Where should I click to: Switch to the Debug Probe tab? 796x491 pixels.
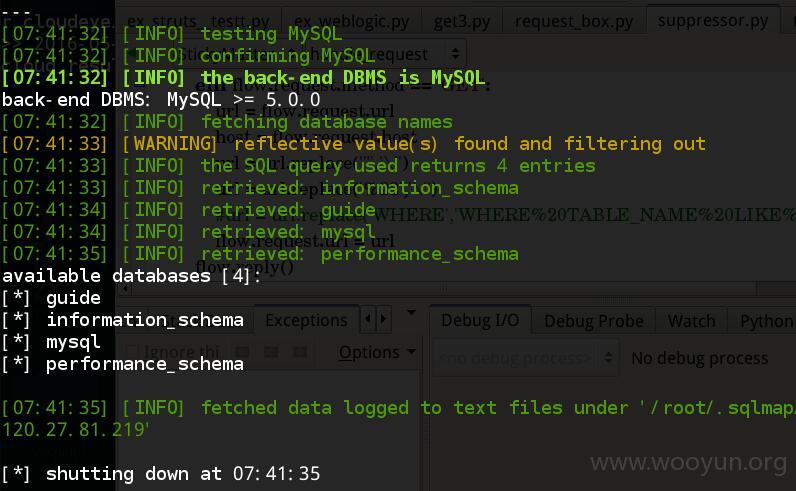click(593, 321)
